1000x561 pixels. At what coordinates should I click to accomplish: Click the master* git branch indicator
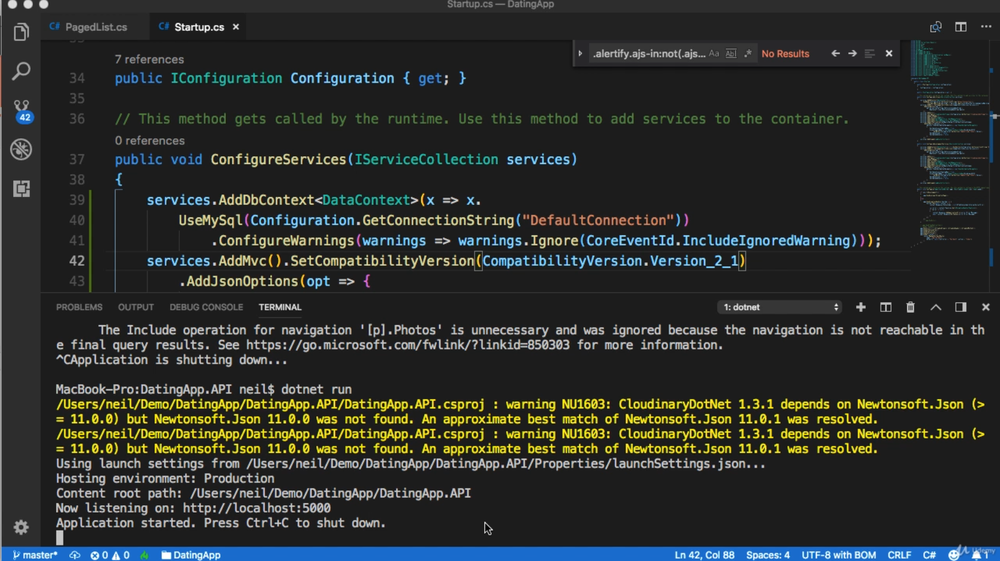pyautogui.click(x=35, y=555)
